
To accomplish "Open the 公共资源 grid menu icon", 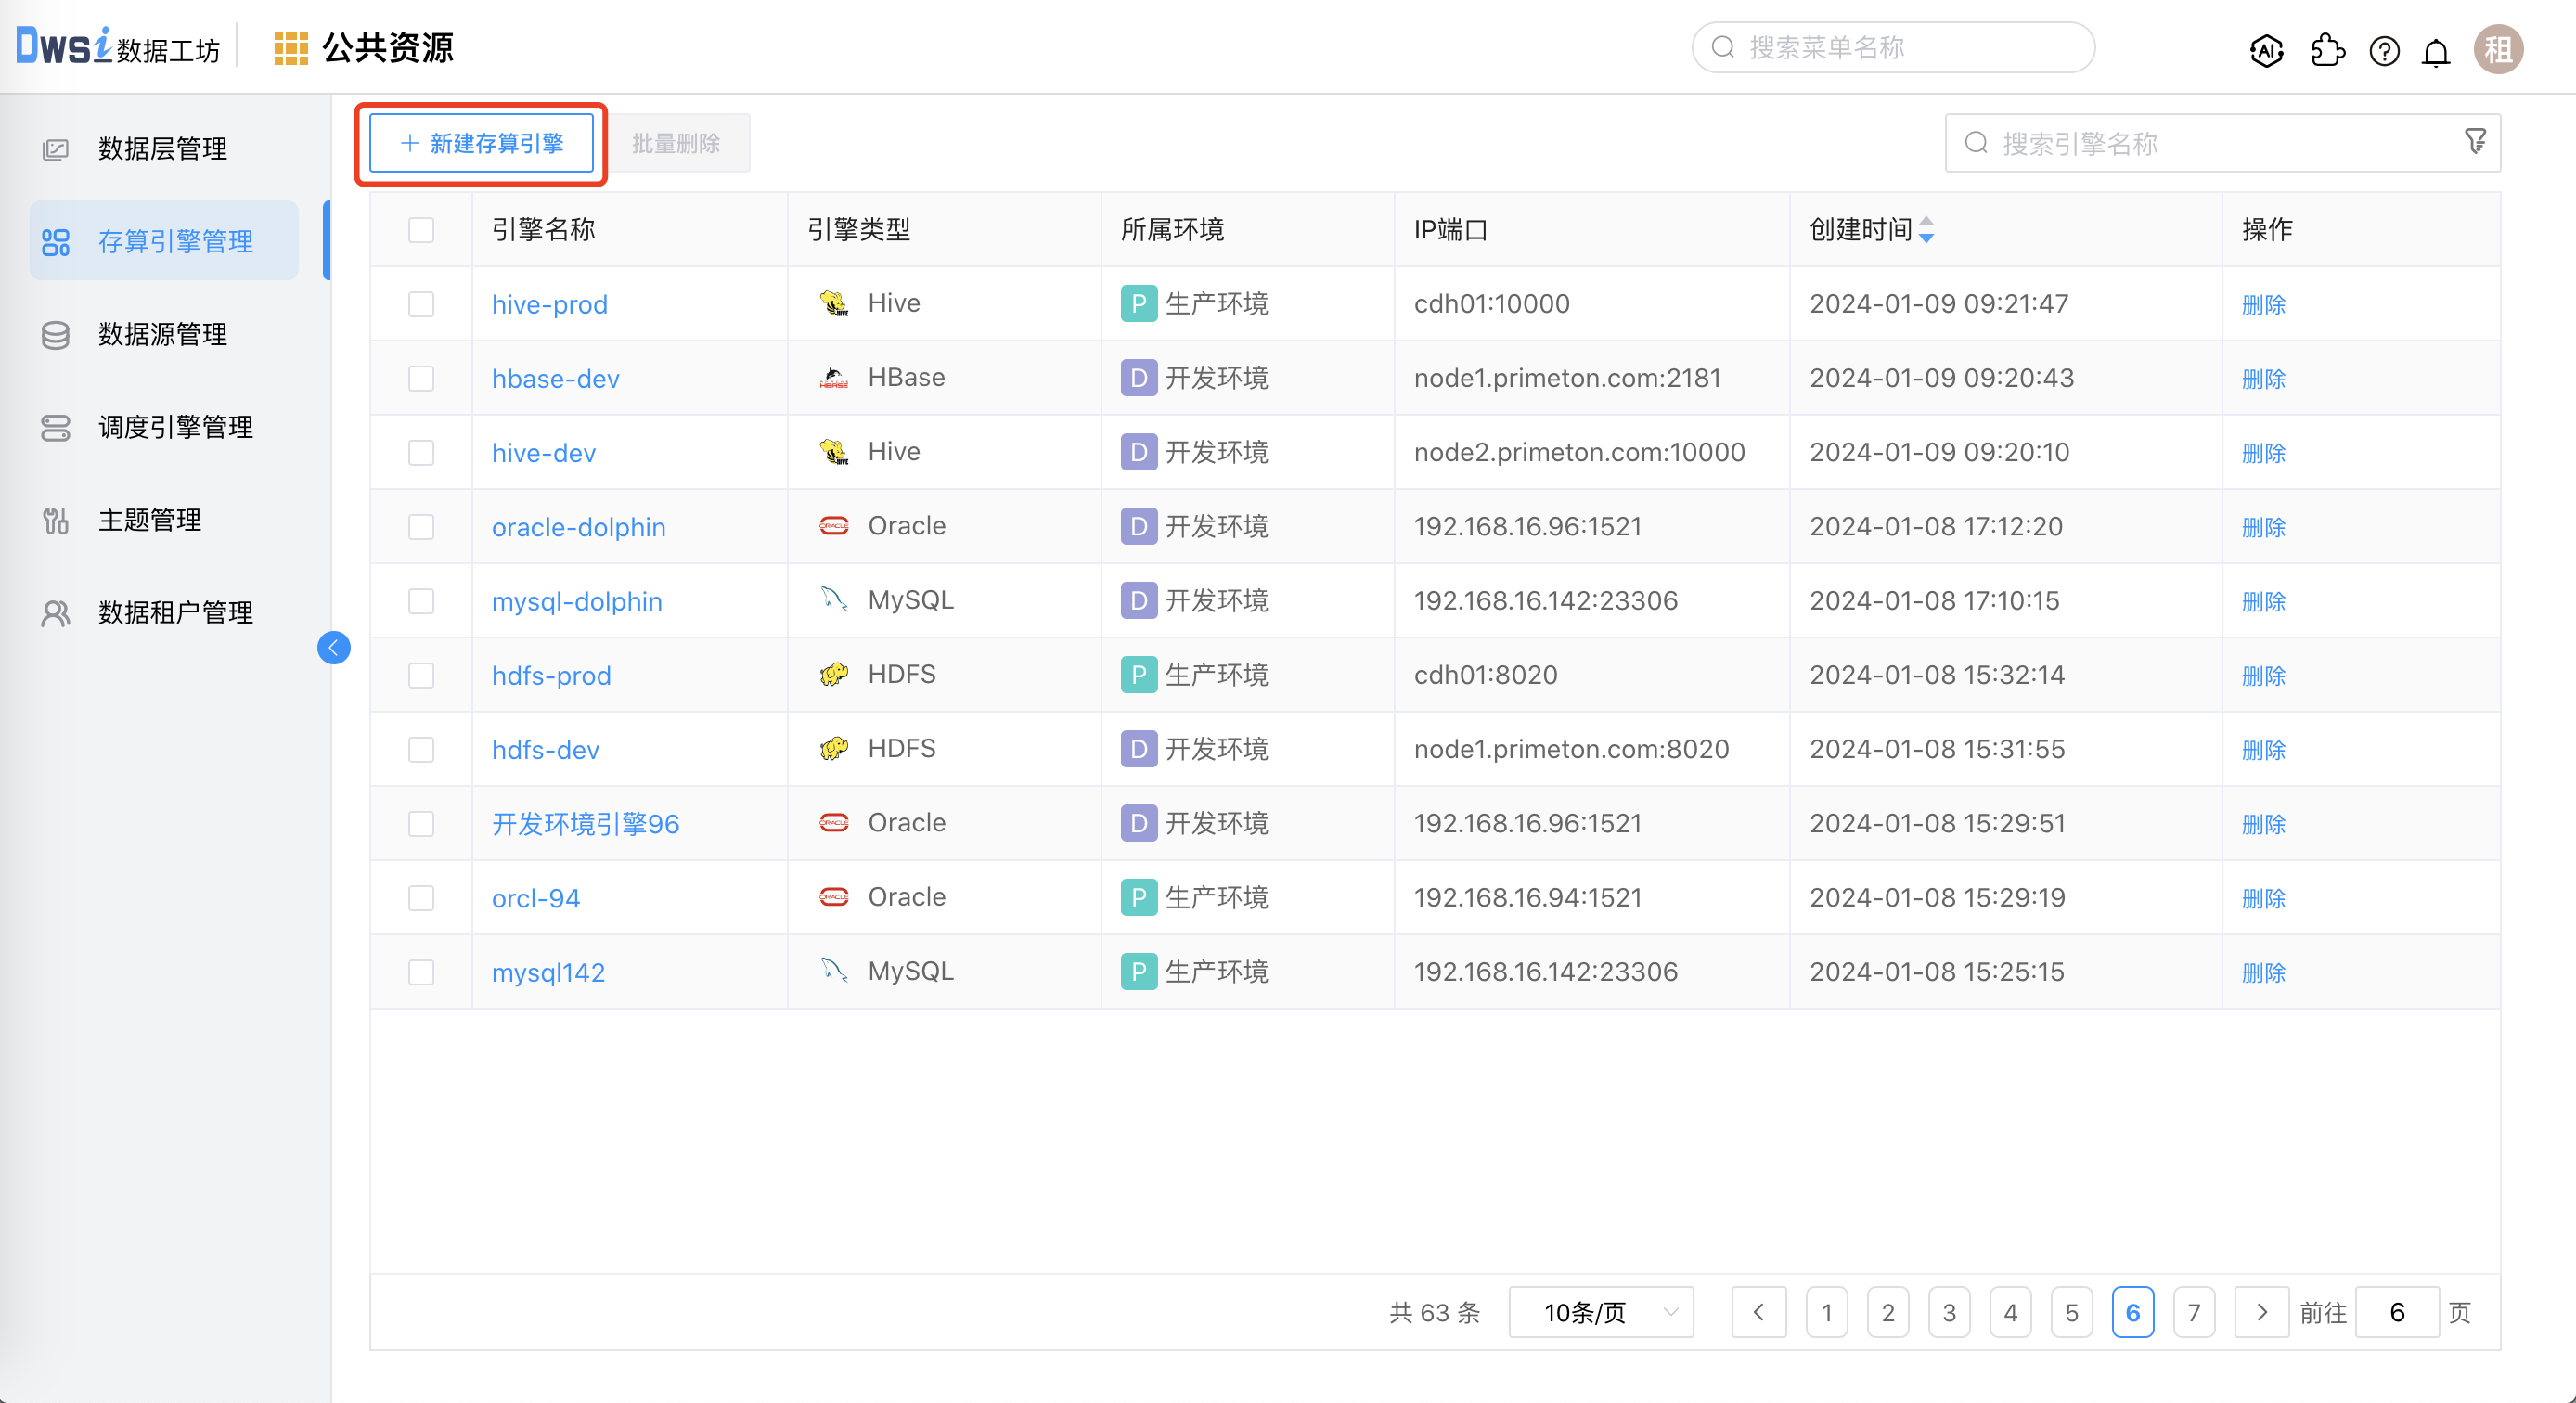I will (x=290, y=48).
